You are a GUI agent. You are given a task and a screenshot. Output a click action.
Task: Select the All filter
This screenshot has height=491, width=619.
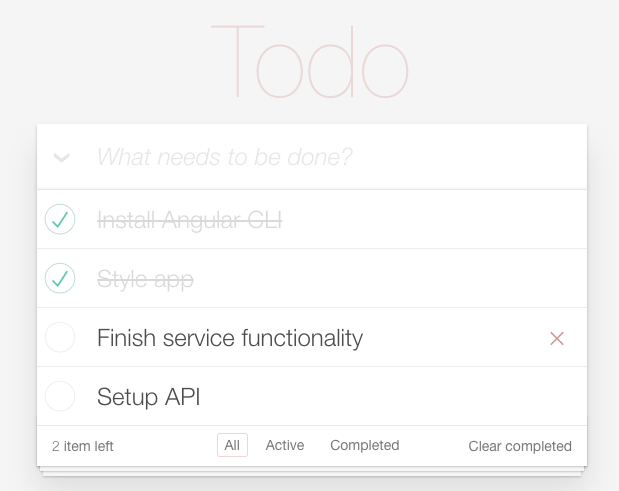[x=232, y=445]
